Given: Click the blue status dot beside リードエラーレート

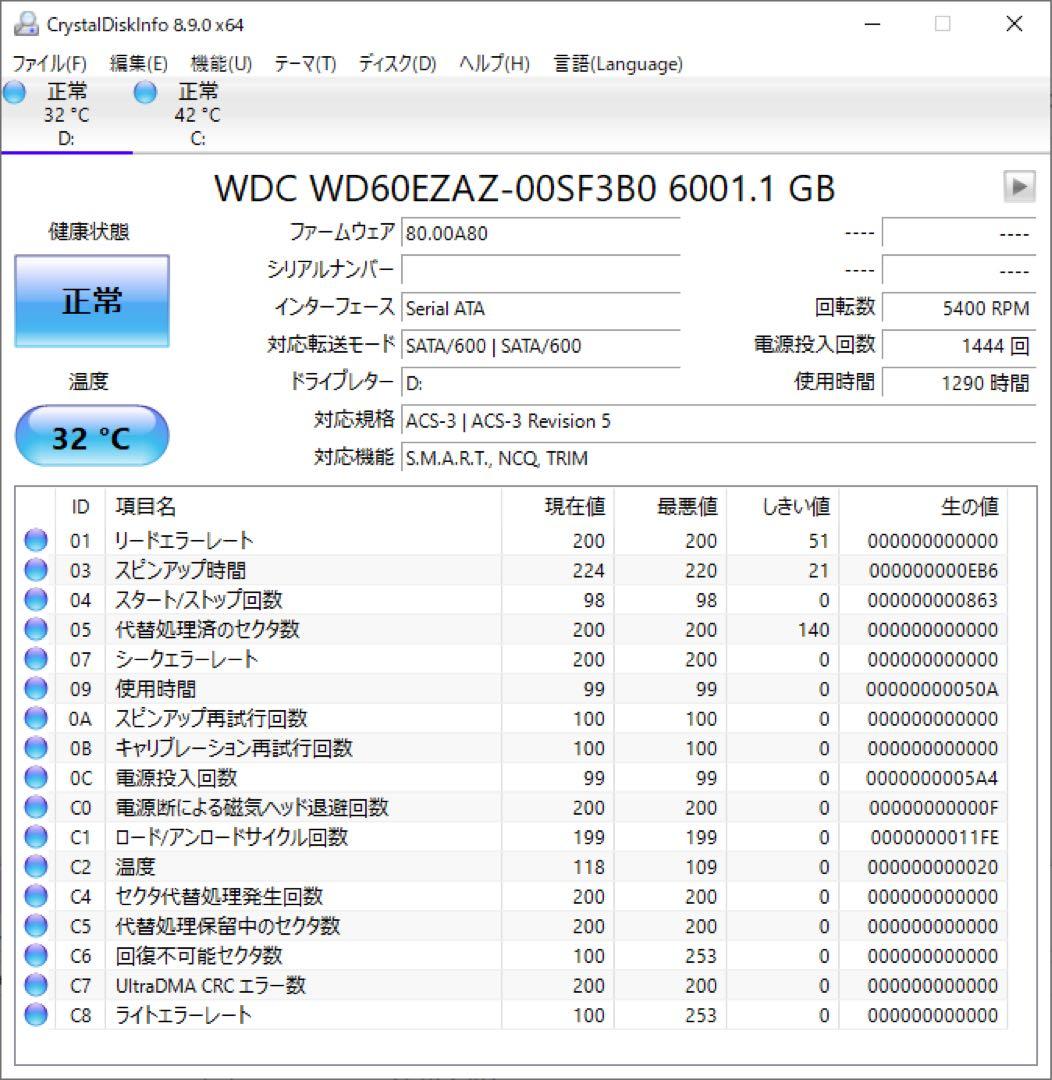Looking at the screenshot, I should click(x=35, y=541).
